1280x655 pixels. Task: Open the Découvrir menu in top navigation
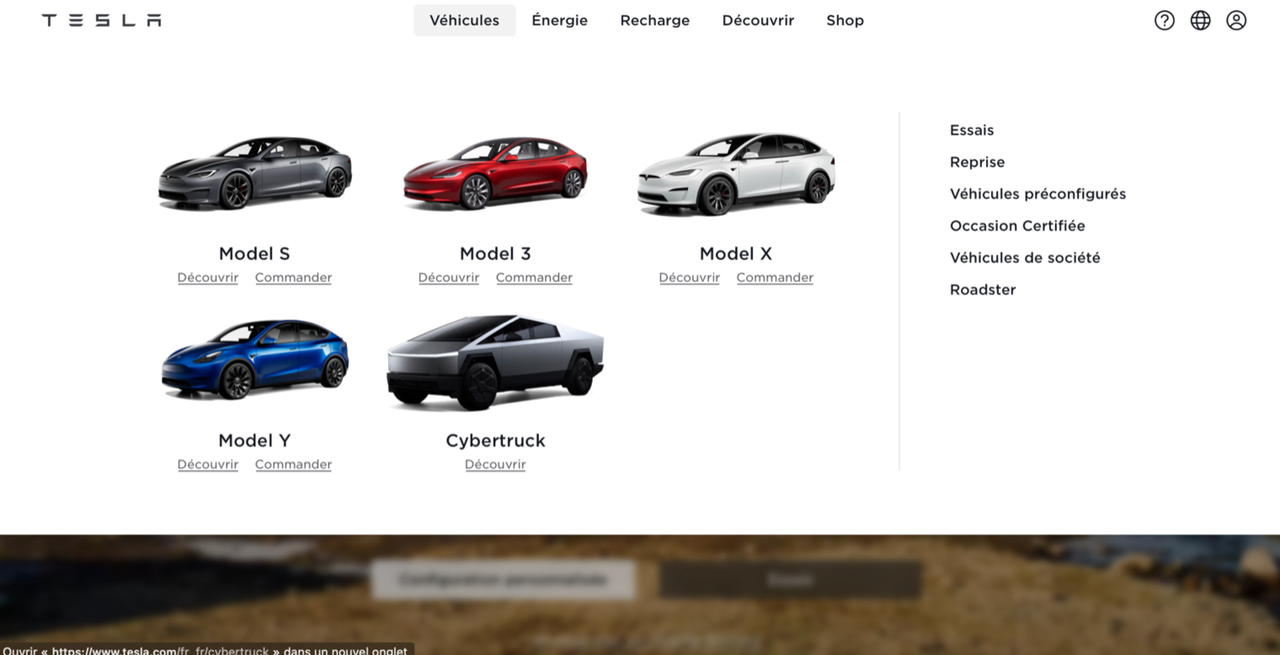click(758, 20)
